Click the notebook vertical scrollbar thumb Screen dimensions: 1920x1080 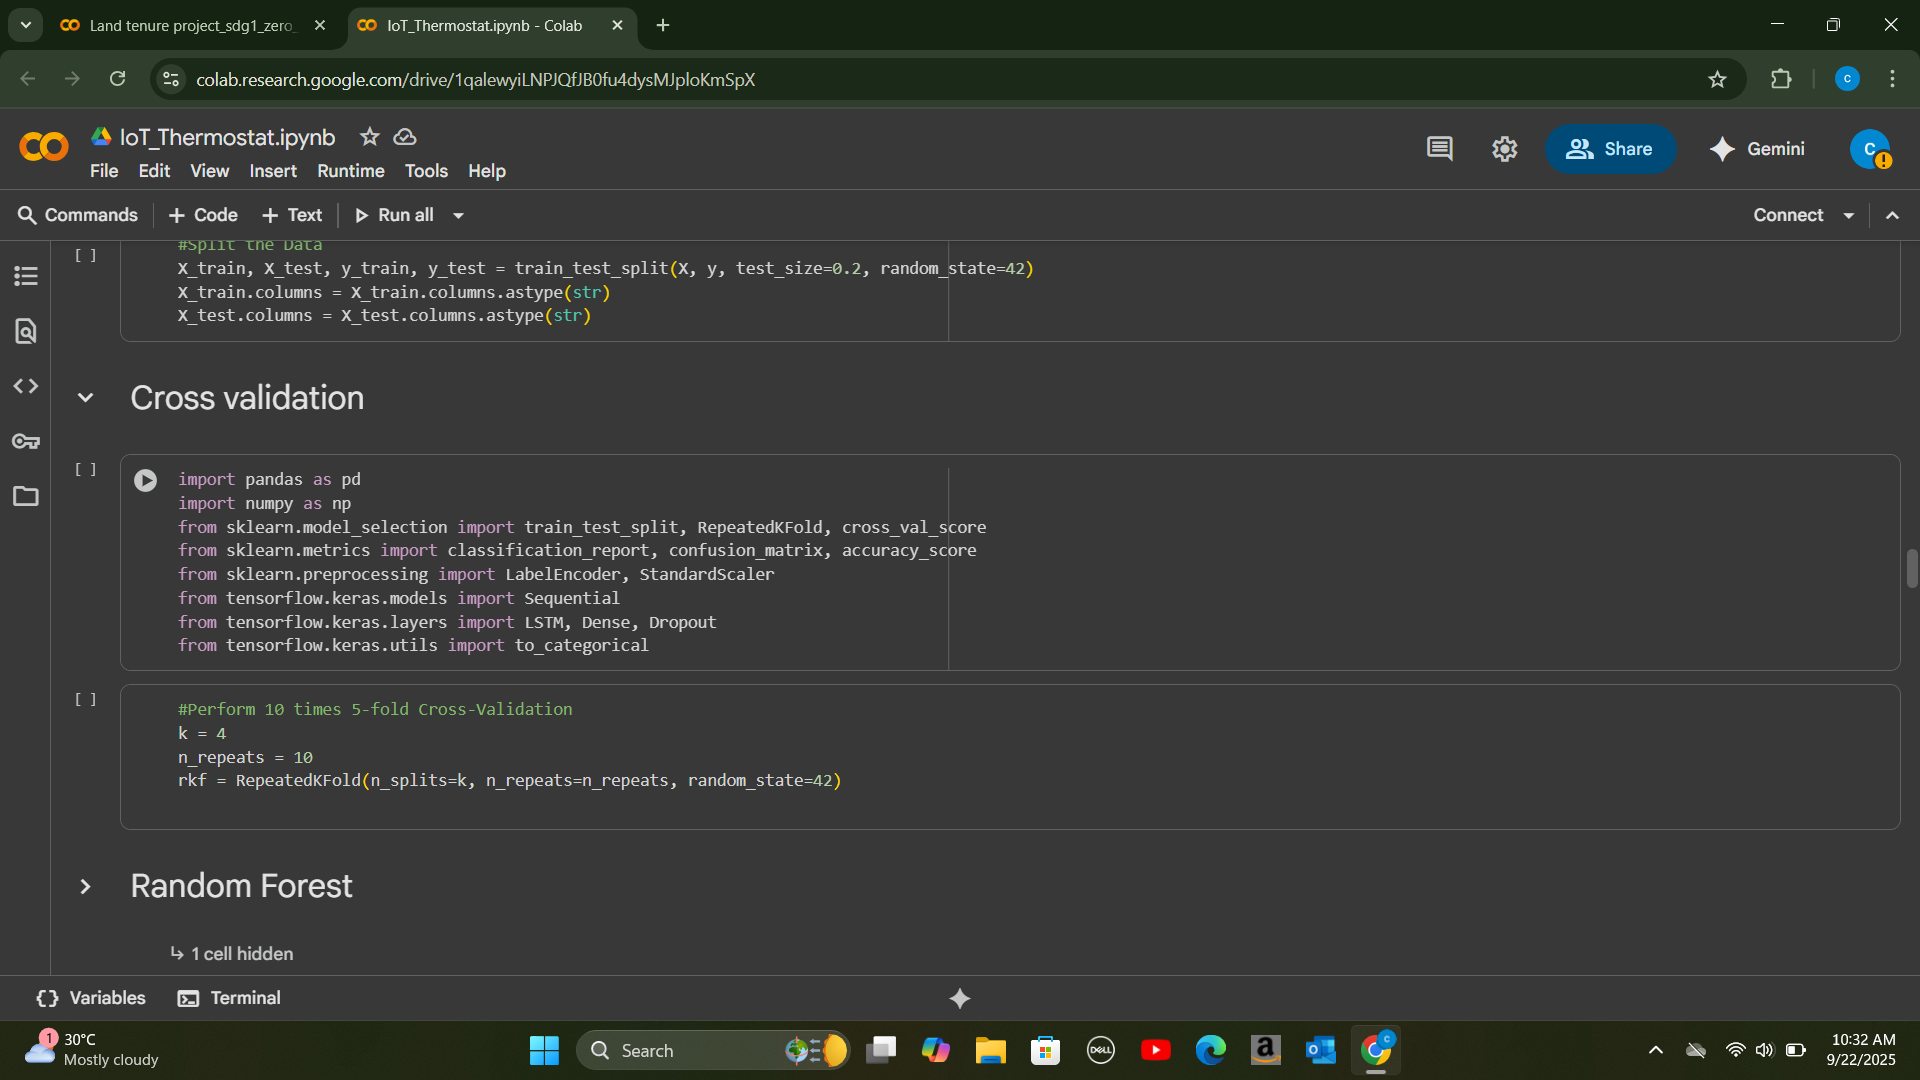pos(1911,568)
